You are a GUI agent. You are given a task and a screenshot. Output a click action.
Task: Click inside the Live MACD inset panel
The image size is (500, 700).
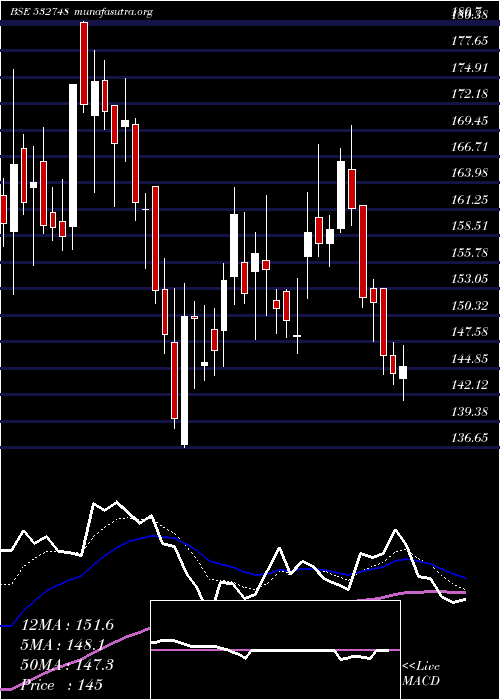pos(275,650)
